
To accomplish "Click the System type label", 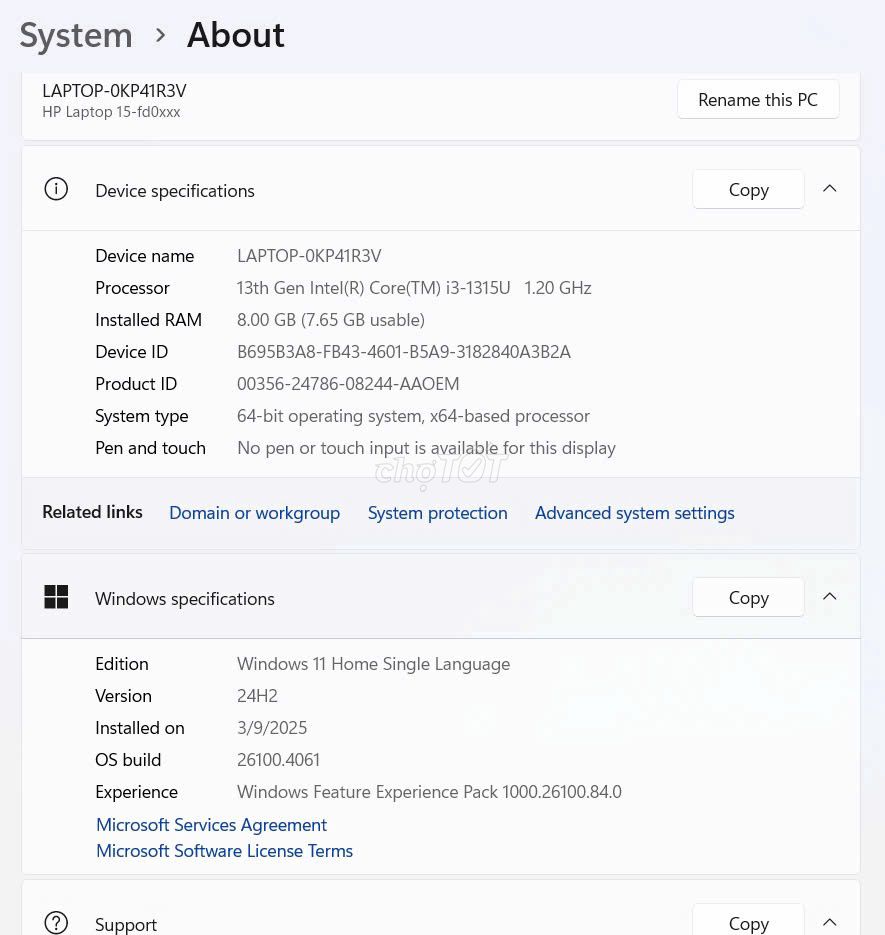I will point(142,416).
